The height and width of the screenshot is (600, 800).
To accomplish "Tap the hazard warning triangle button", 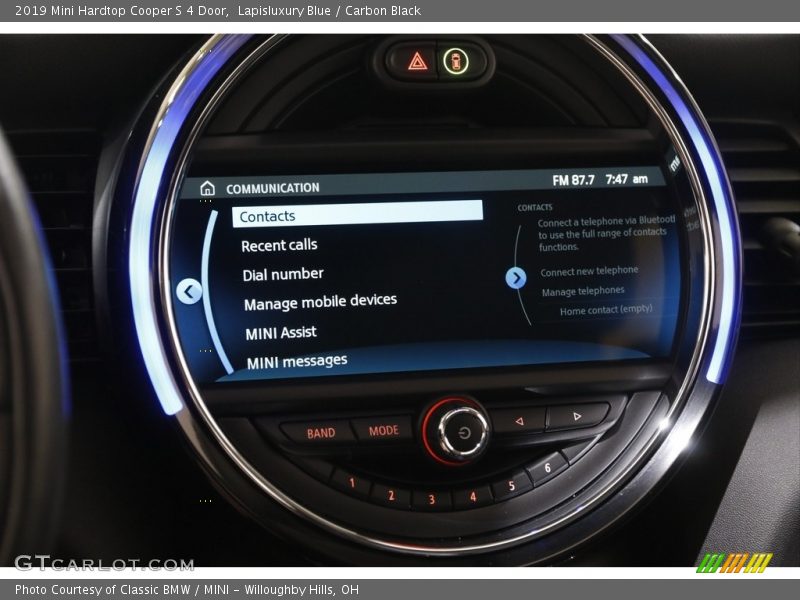I will click(416, 62).
